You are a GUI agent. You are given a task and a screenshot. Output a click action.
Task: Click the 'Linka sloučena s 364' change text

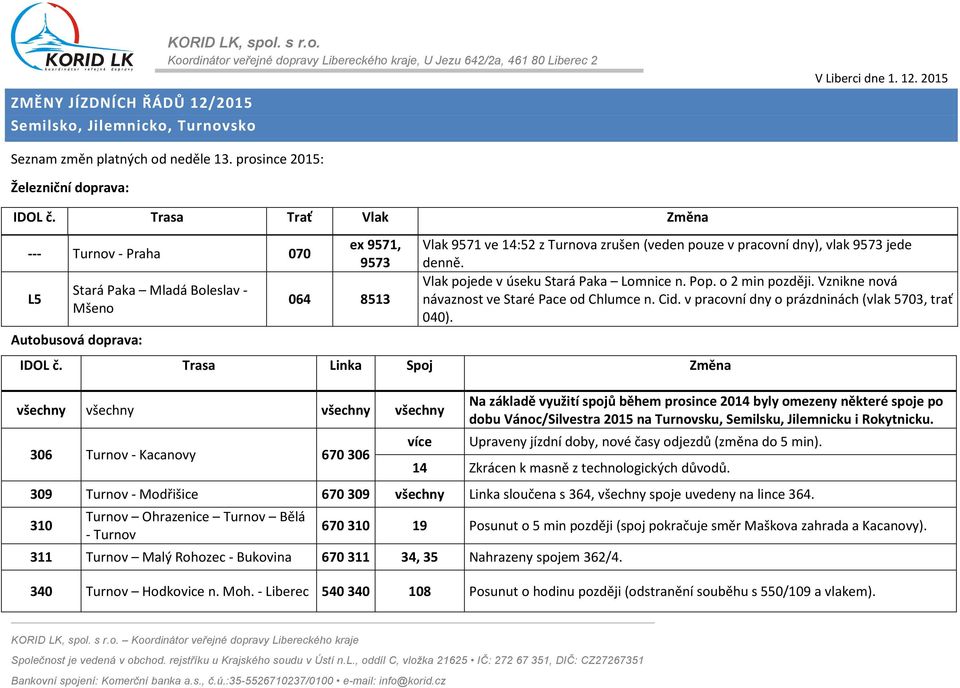(x=642, y=495)
